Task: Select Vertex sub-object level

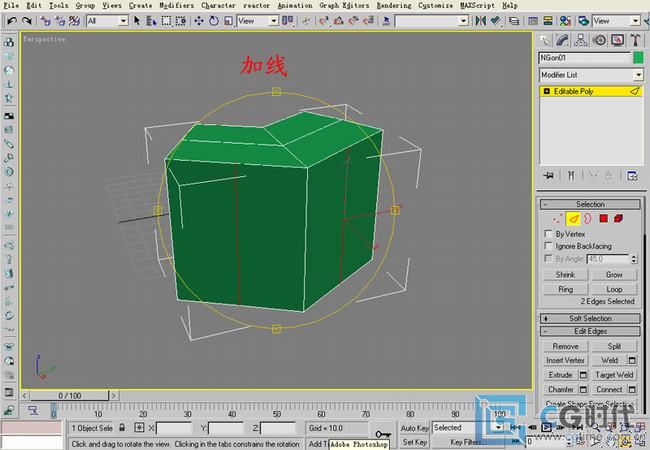Action: click(x=558, y=218)
